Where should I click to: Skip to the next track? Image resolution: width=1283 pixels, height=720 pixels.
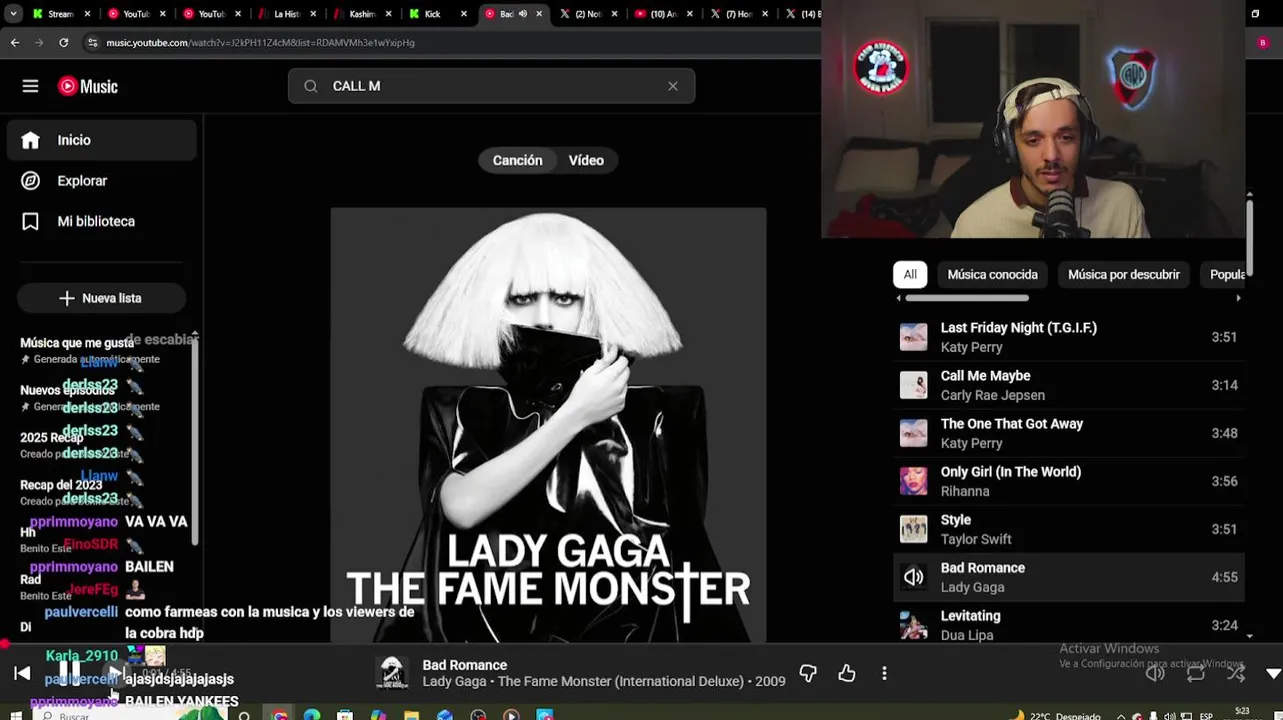tap(116, 673)
